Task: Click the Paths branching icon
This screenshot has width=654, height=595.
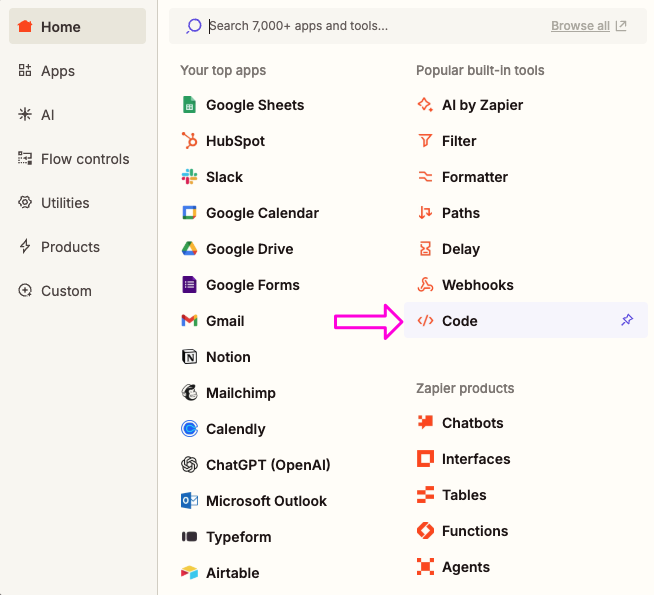Action: coord(425,213)
